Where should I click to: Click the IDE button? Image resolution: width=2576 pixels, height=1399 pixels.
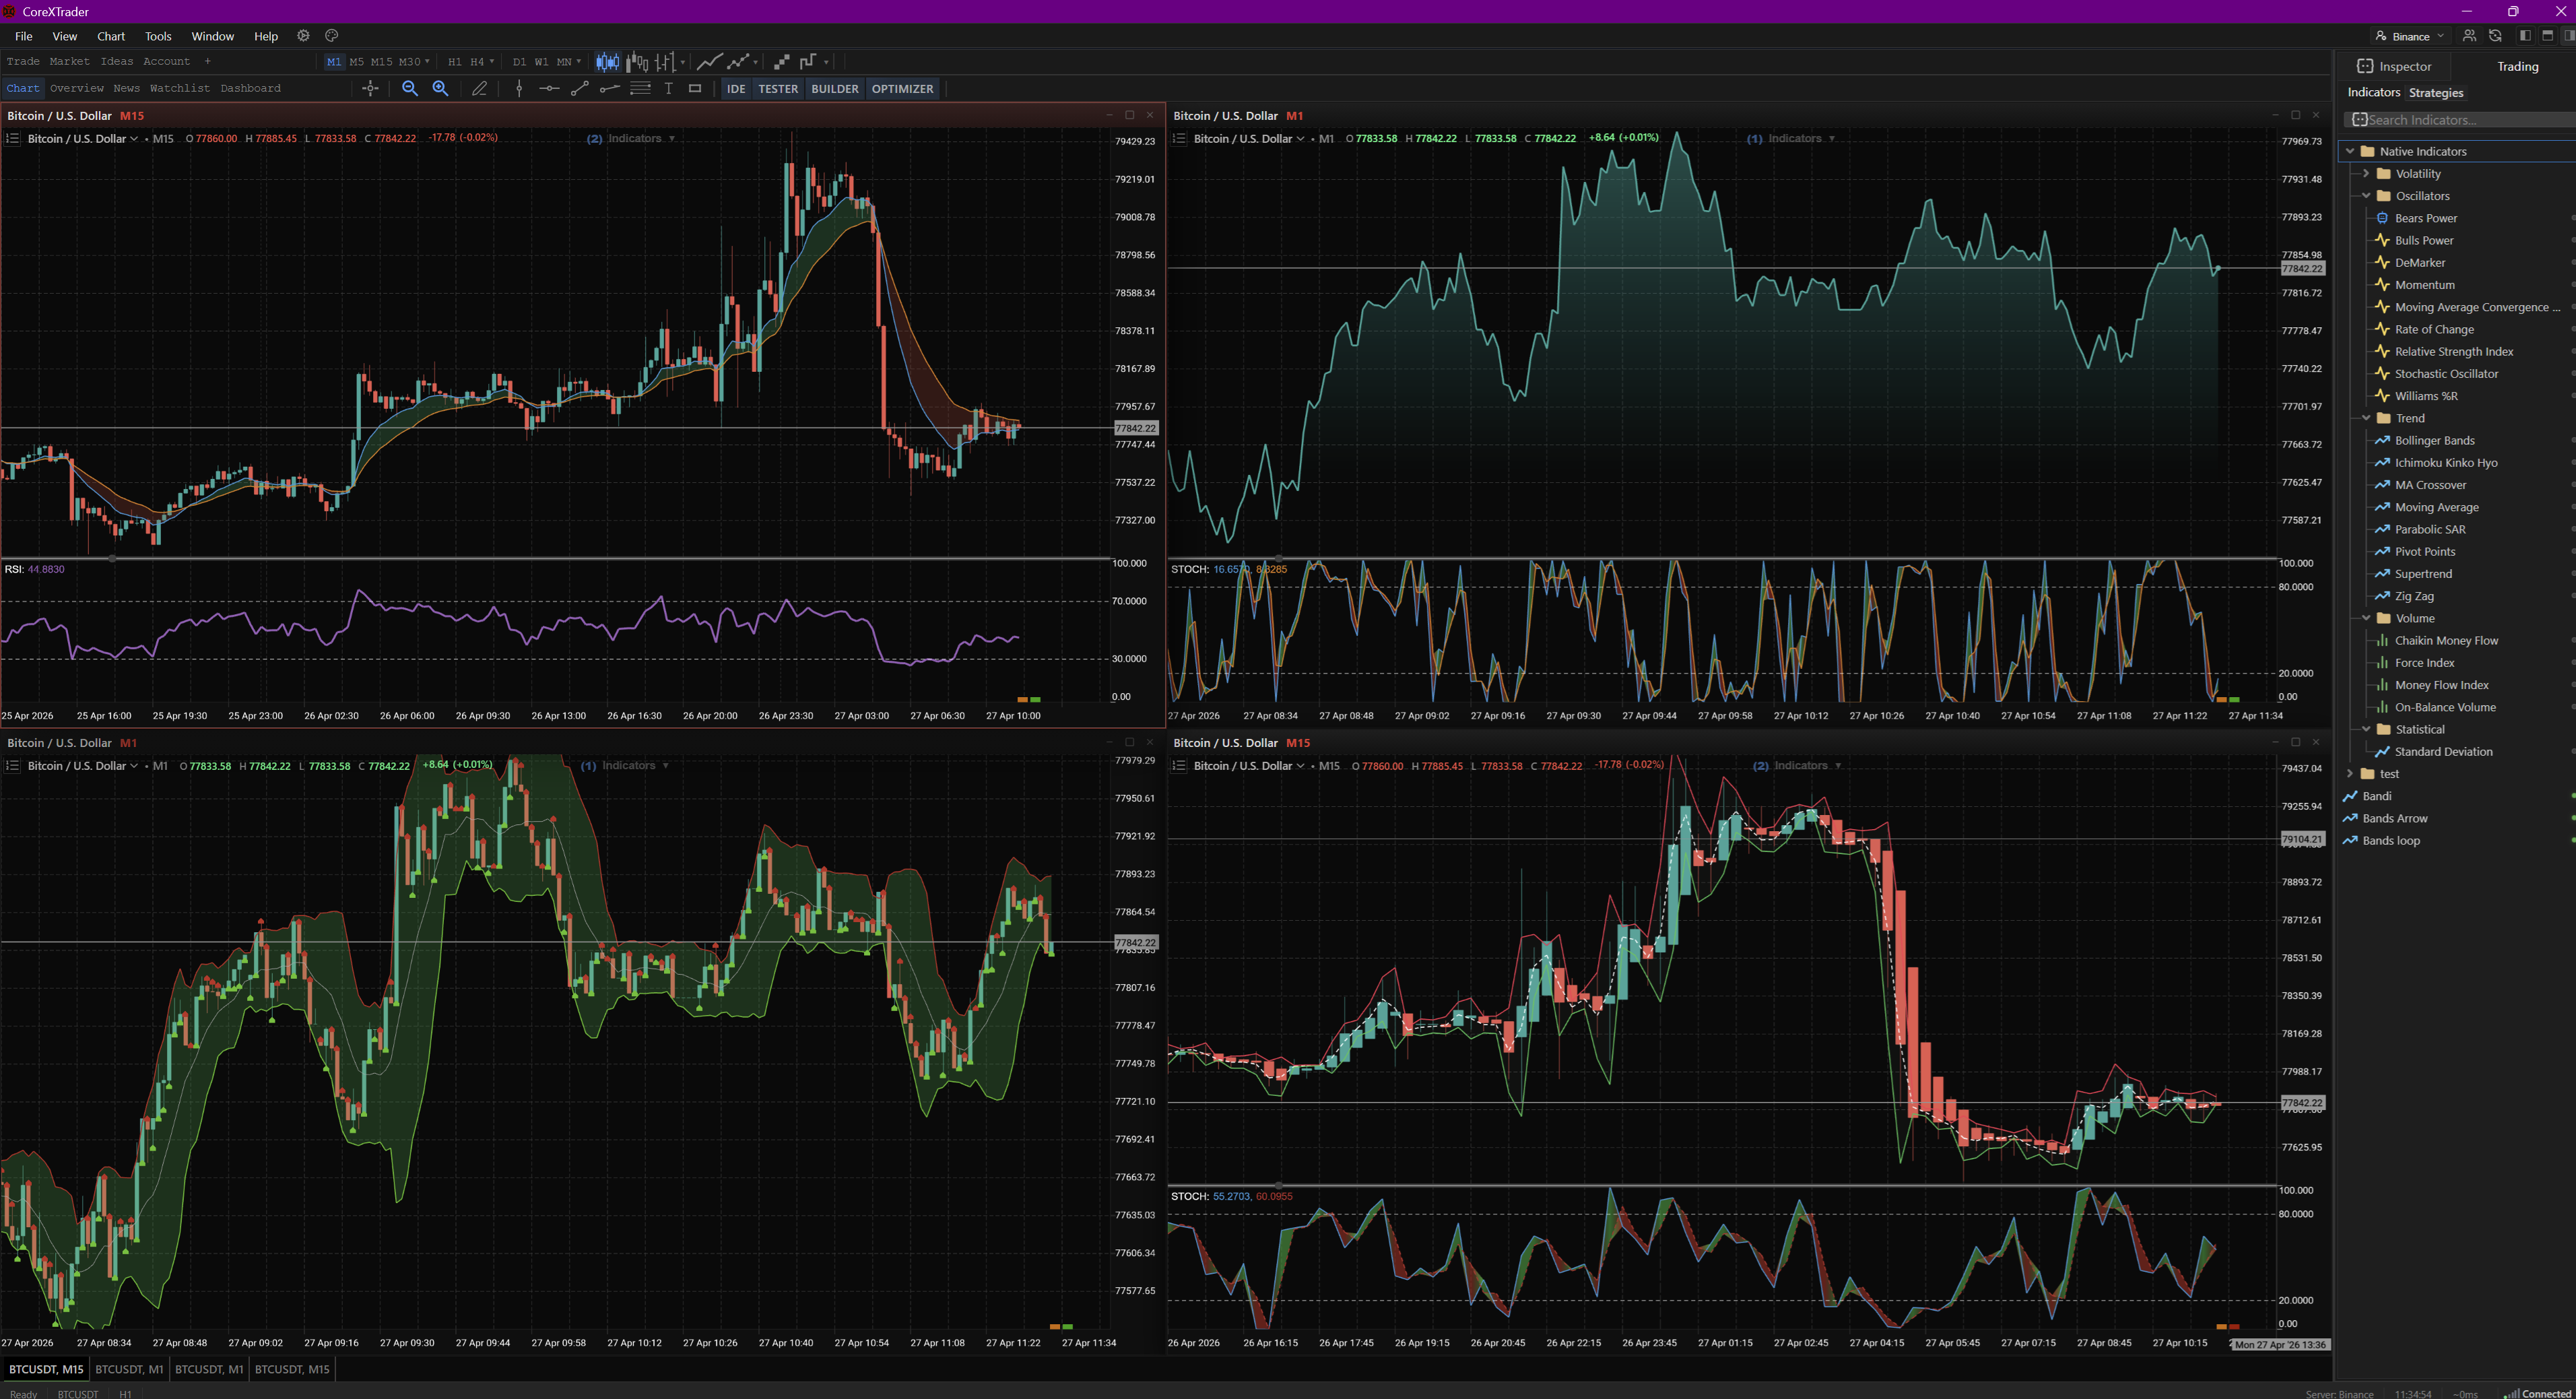pyautogui.click(x=736, y=89)
